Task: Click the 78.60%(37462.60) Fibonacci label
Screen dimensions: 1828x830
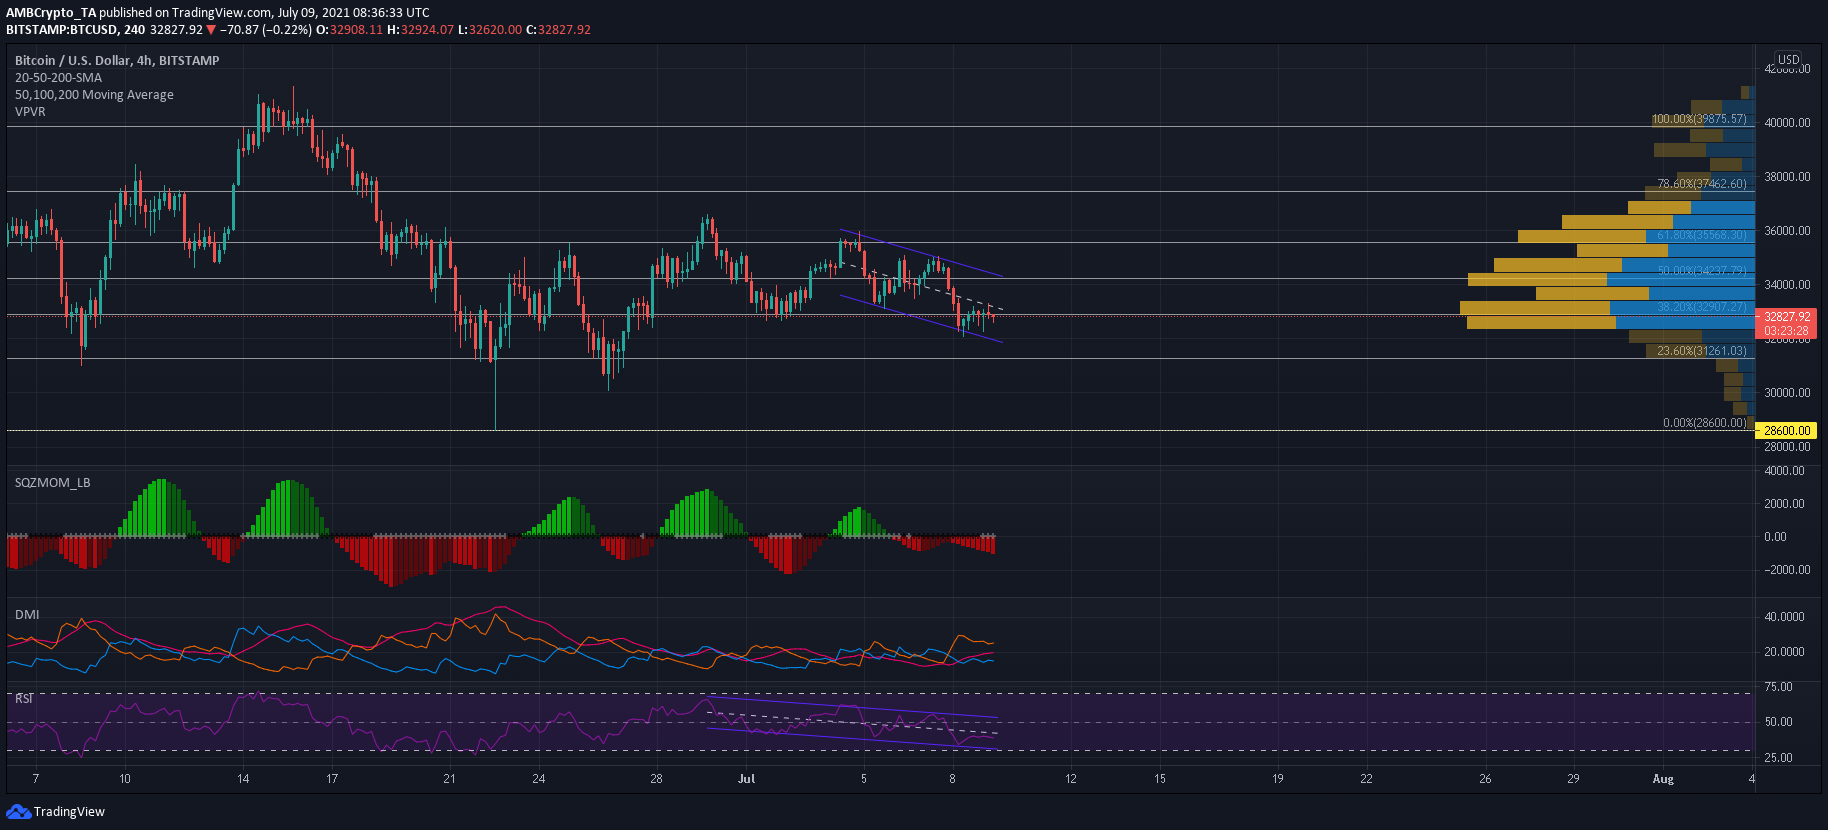Action: coord(1702,184)
